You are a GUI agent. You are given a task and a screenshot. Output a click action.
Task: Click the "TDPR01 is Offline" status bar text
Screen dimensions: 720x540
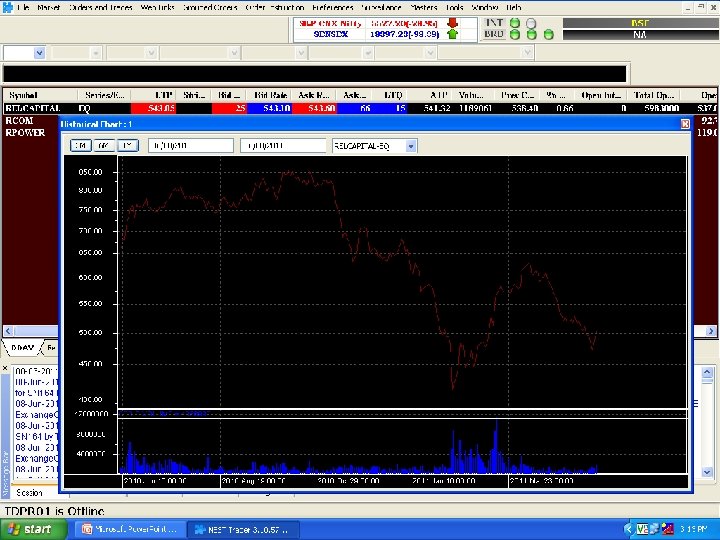point(54,511)
